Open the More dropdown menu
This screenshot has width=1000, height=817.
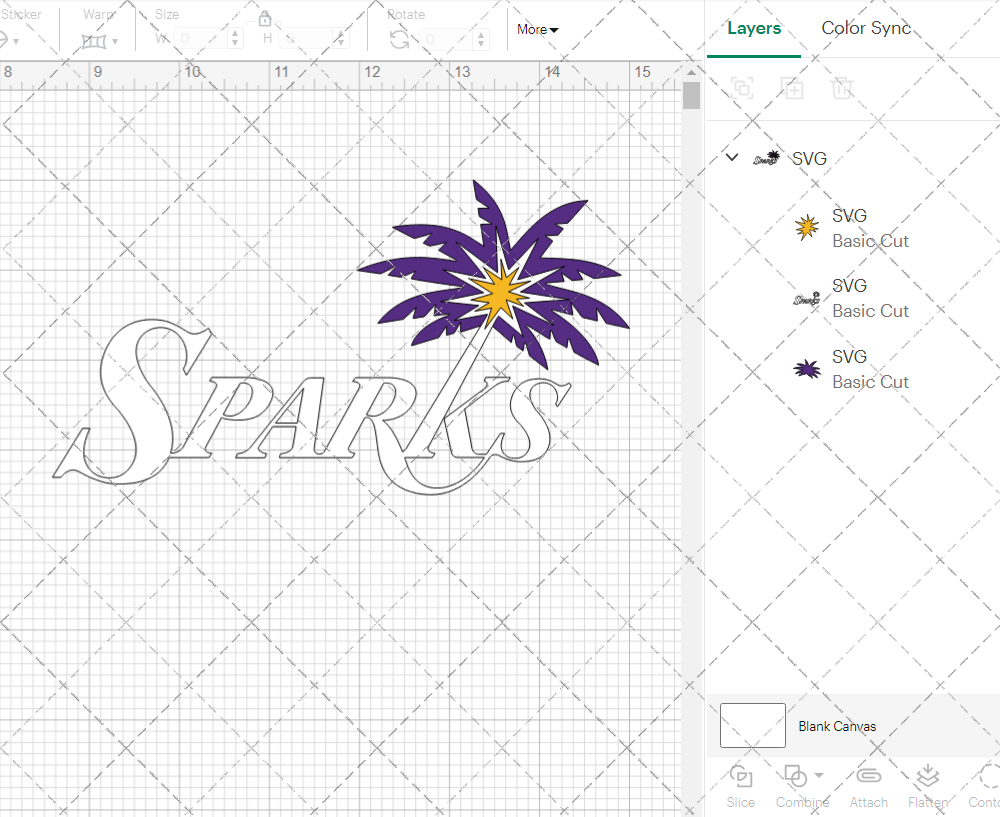(x=537, y=30)
